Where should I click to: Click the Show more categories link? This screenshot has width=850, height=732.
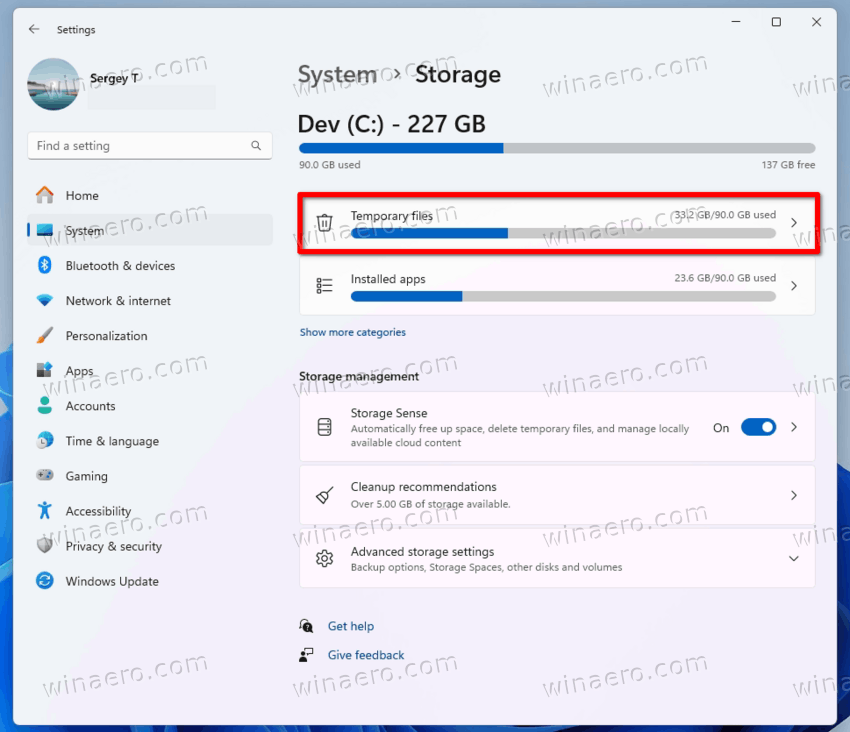[355, 331]
